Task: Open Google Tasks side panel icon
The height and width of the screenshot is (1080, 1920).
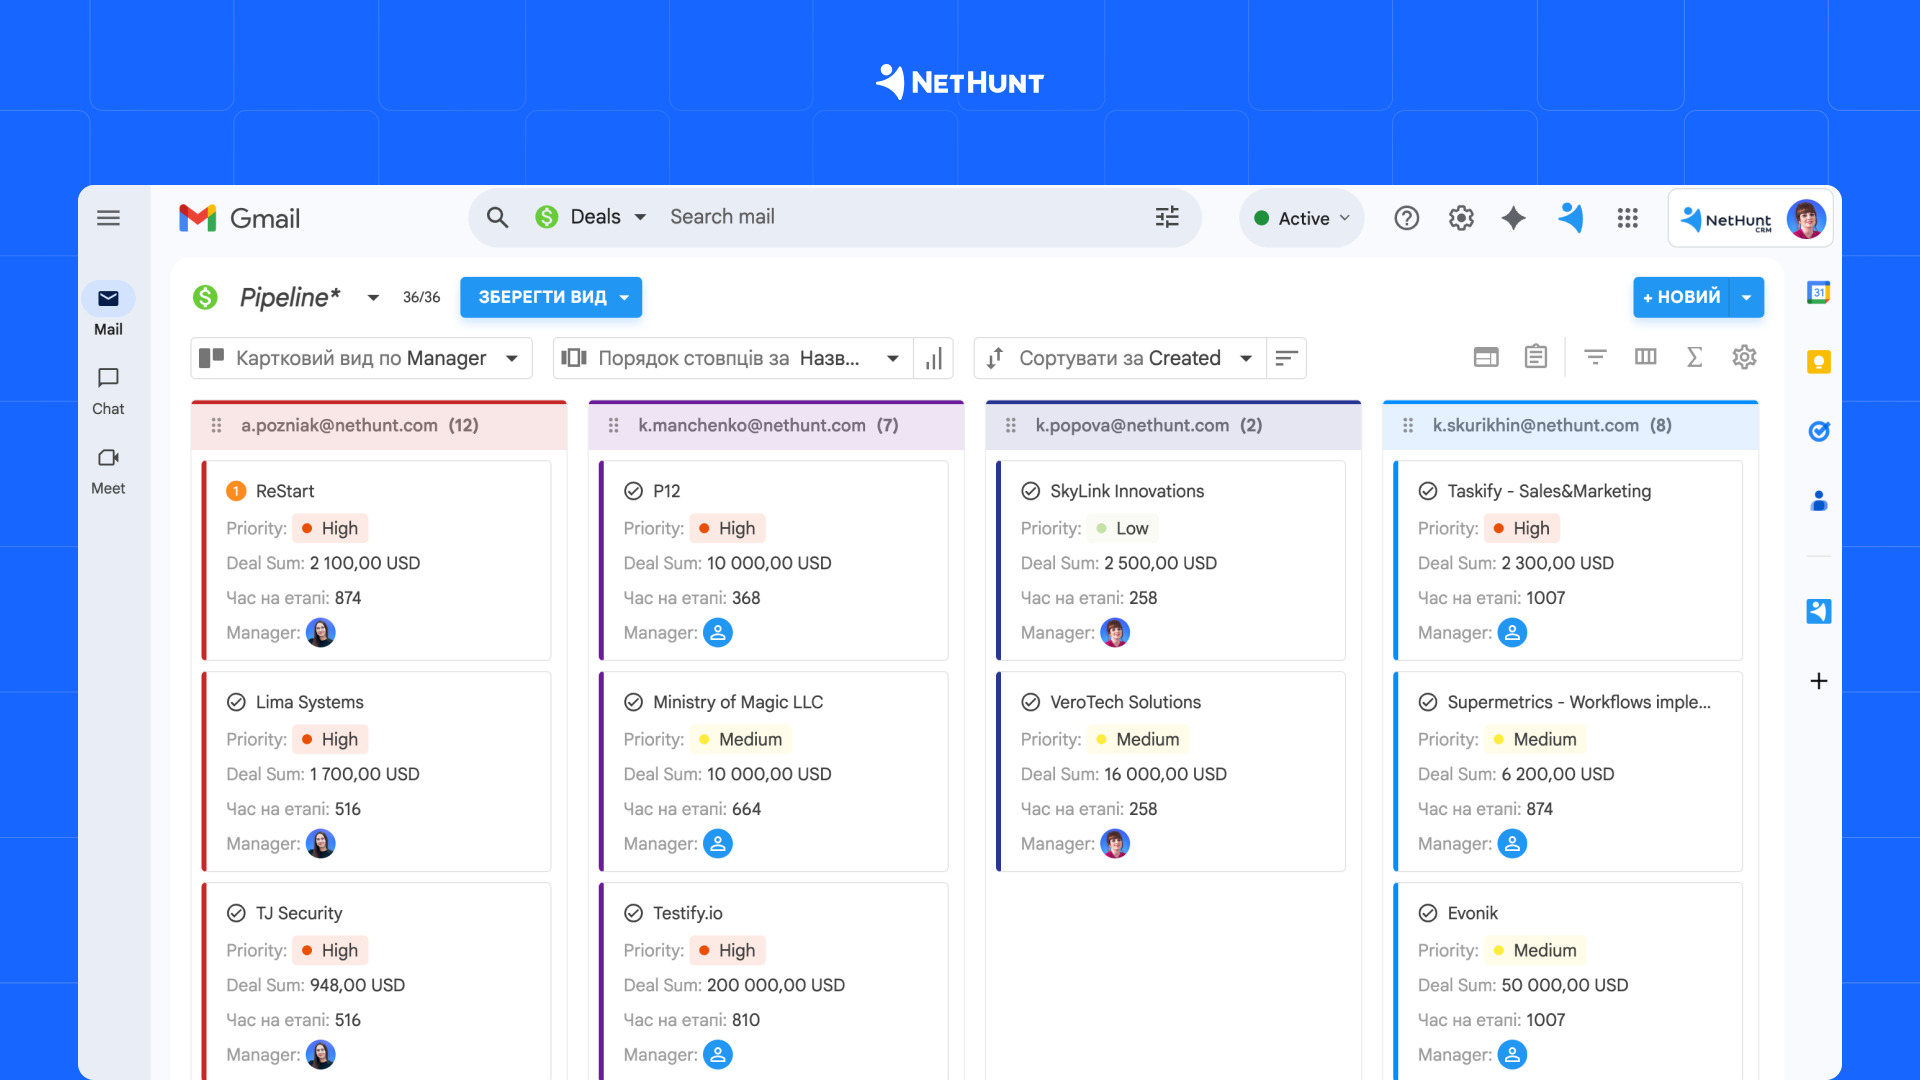Action: [1818, 431]
